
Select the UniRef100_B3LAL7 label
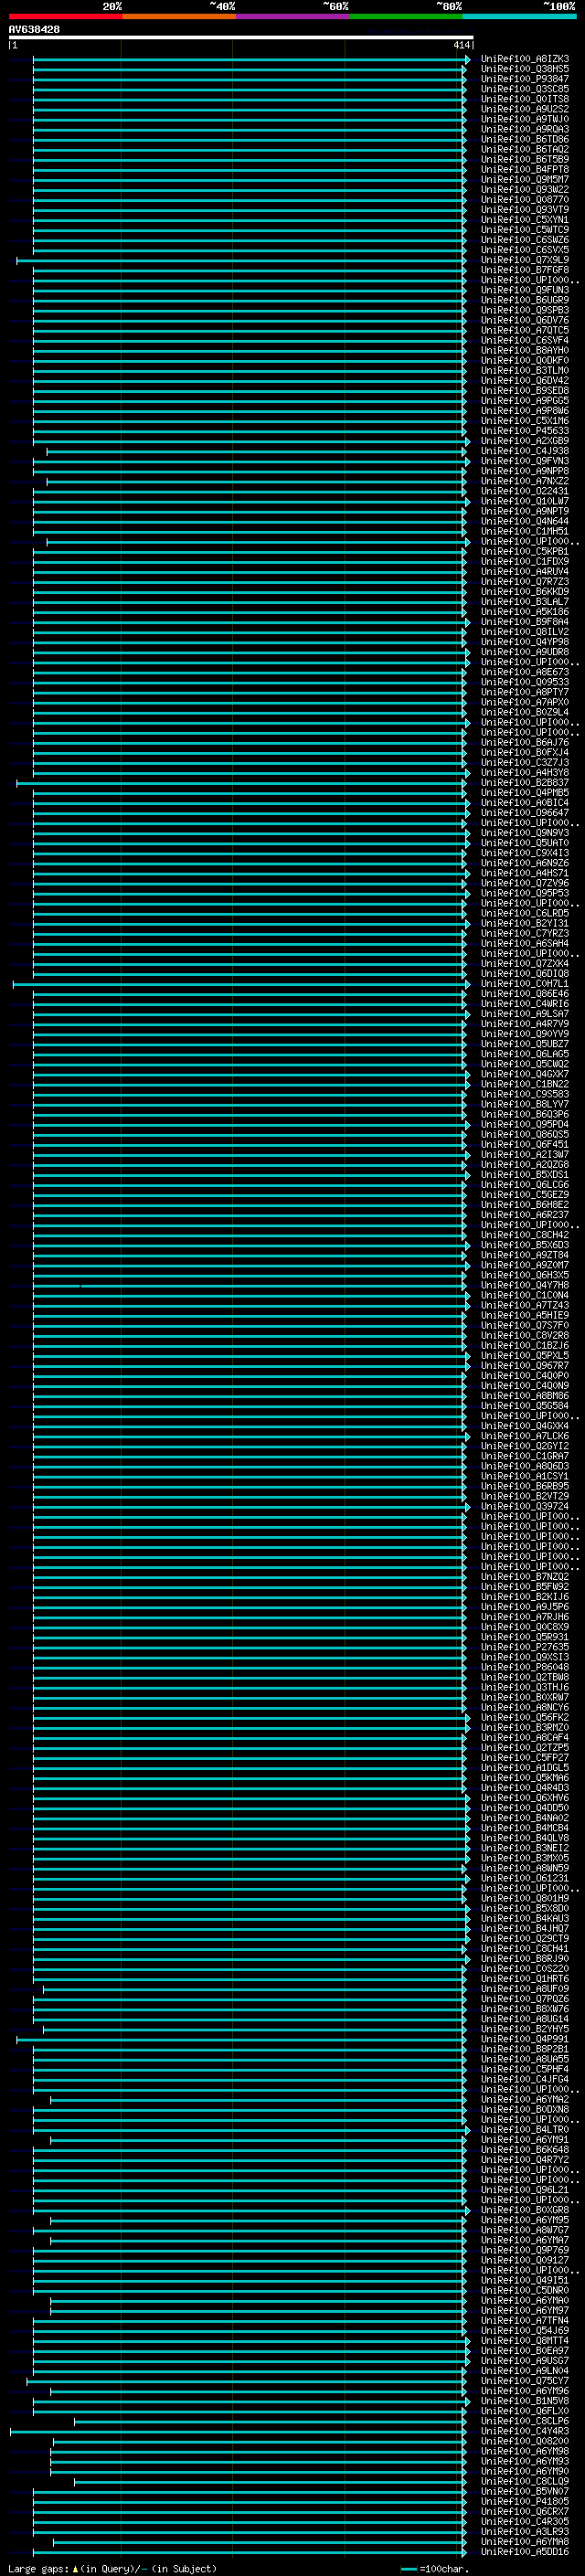[525, 602]
